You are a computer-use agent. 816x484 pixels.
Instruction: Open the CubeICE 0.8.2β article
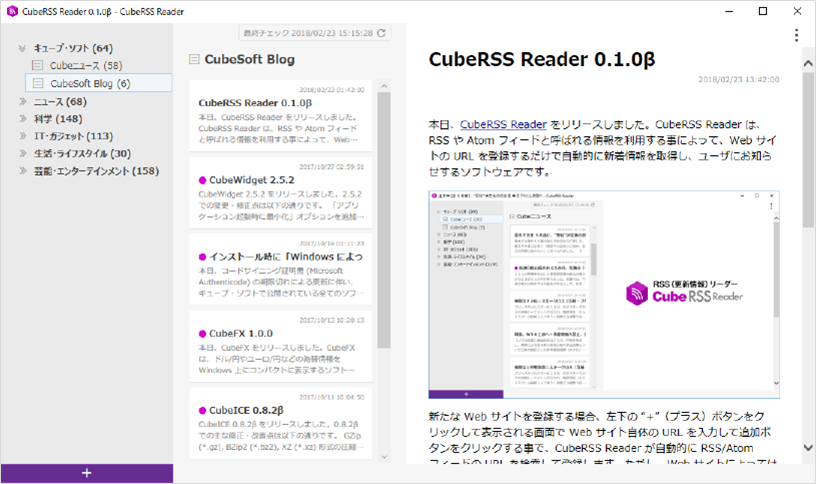coord(281,423)
